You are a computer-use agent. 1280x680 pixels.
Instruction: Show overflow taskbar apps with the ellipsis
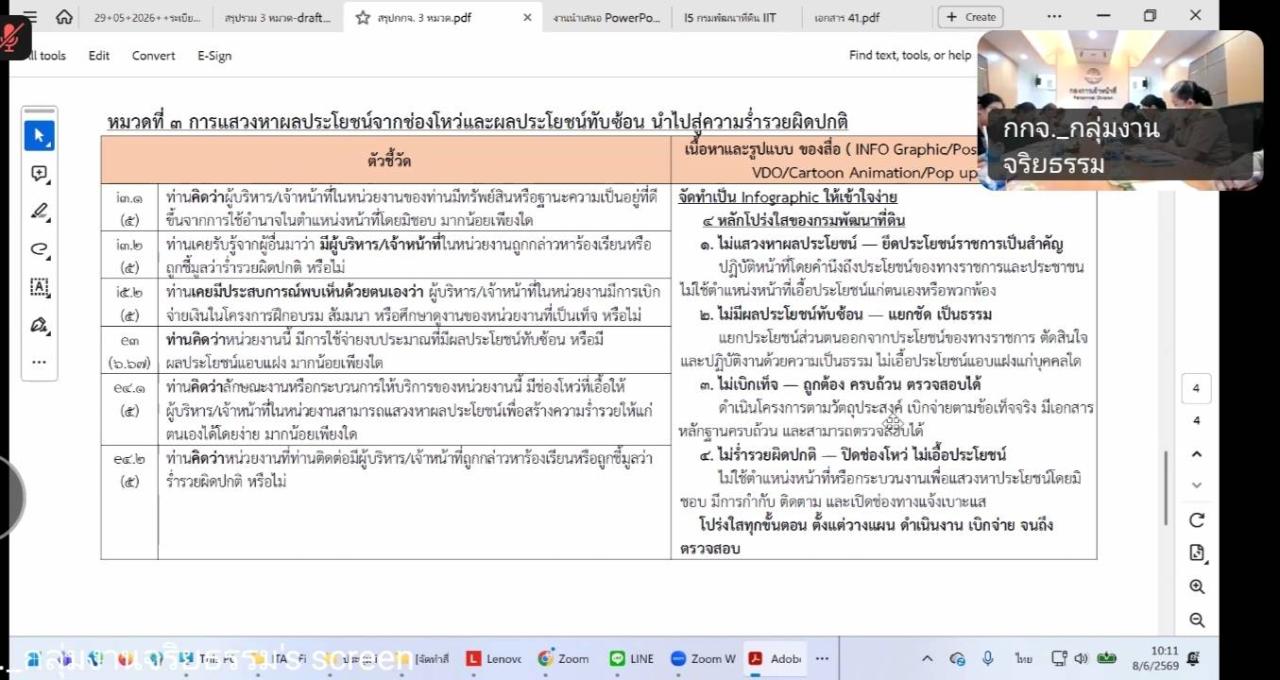[x=822, y=658]
